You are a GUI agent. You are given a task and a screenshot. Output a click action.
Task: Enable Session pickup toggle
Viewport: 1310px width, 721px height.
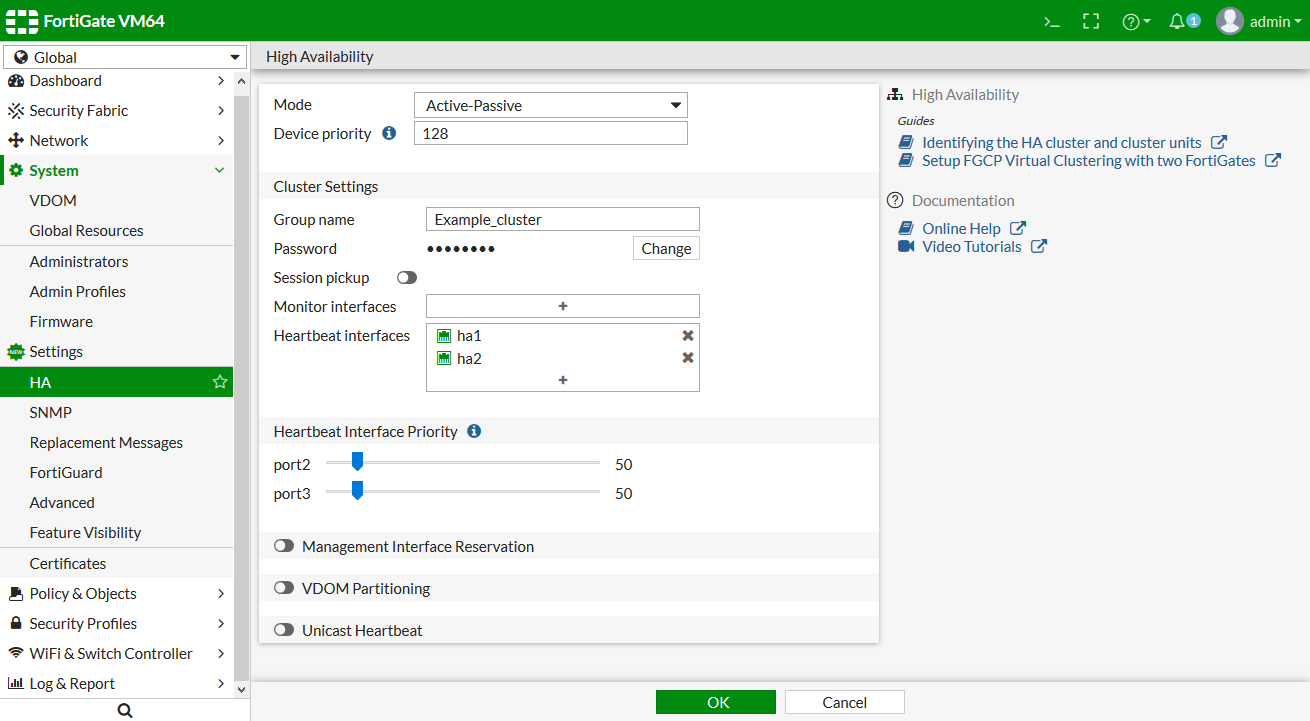click(407, 277)
